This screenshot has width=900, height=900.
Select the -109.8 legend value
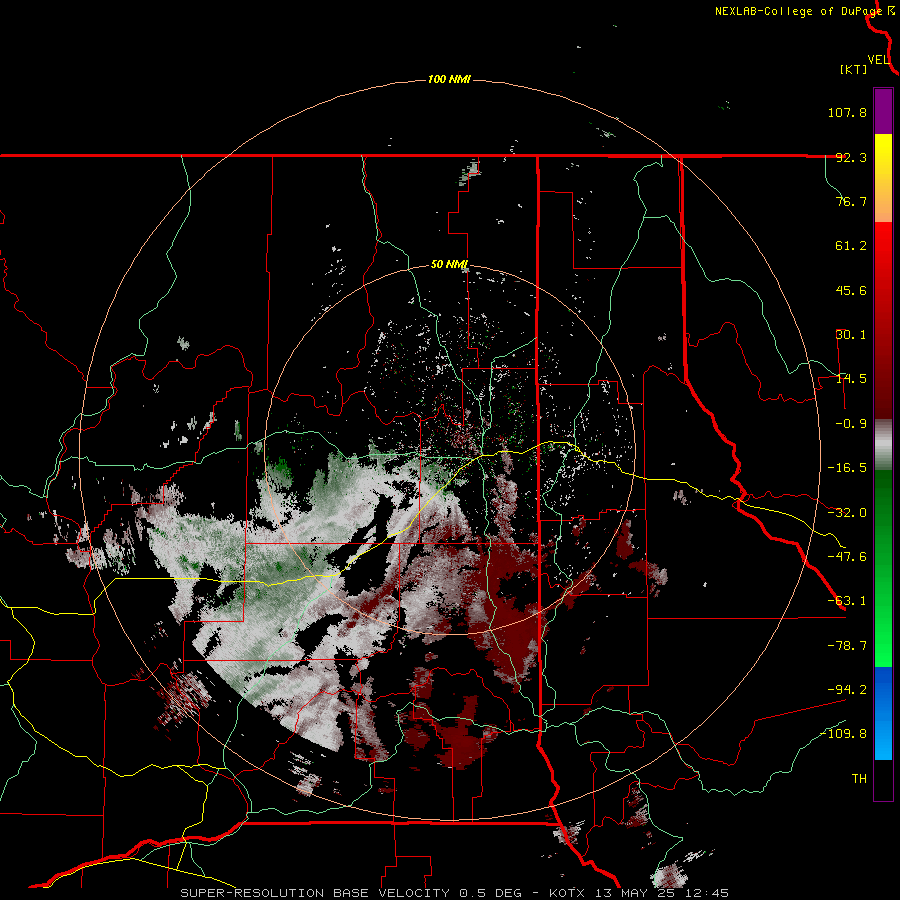pos(843,734)
